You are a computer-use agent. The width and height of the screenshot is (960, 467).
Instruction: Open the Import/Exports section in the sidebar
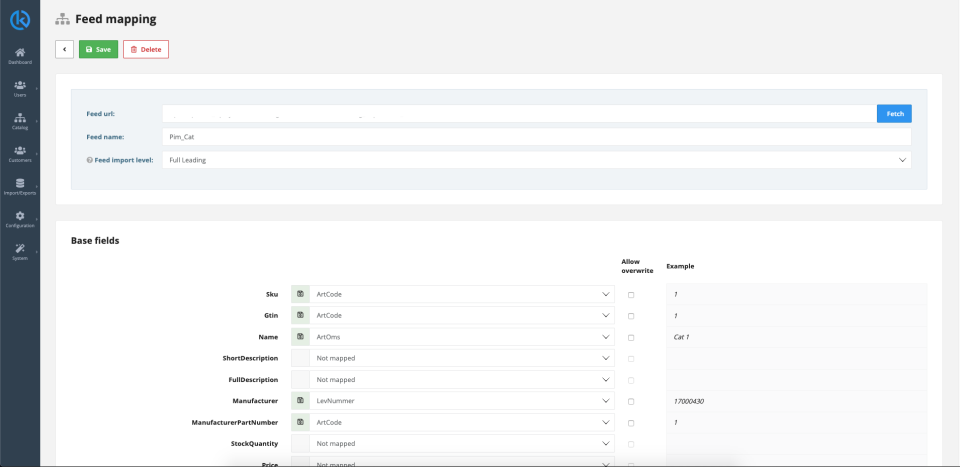20,187
